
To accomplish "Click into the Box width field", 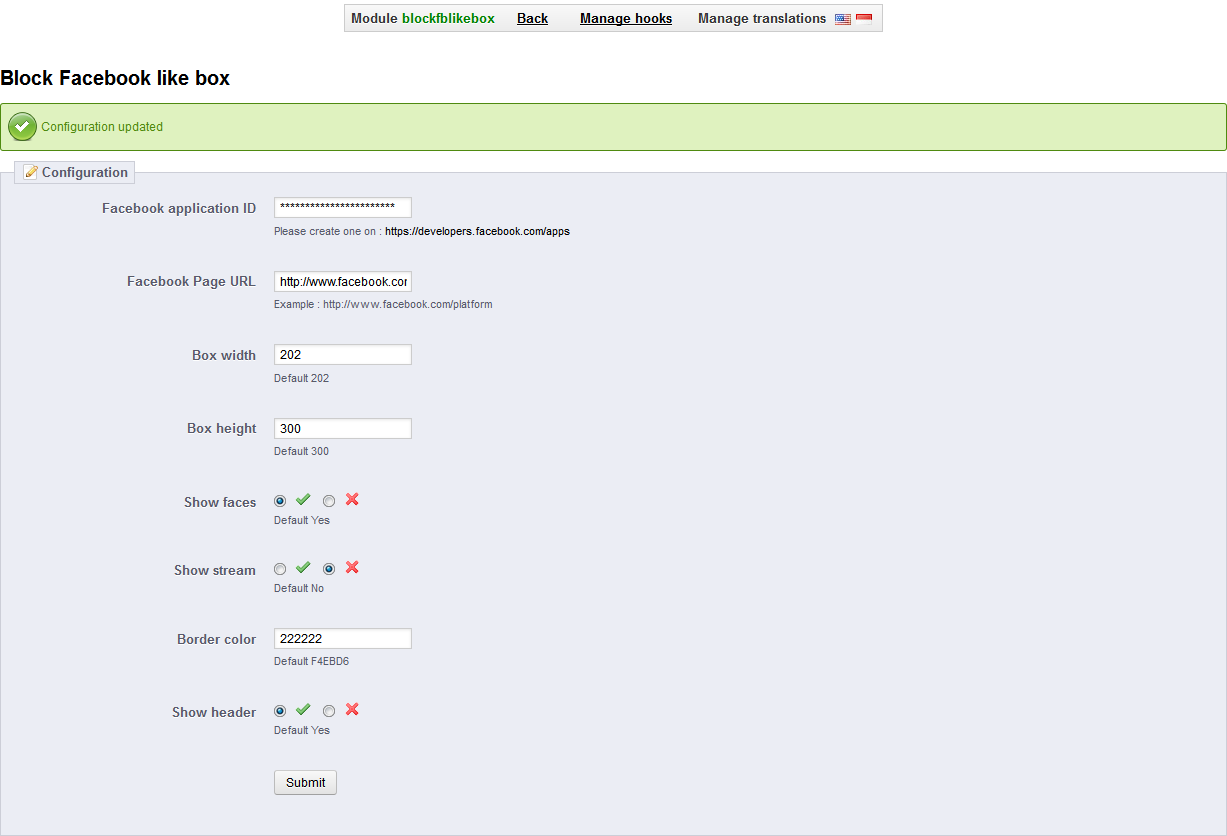I will [343, 355].
